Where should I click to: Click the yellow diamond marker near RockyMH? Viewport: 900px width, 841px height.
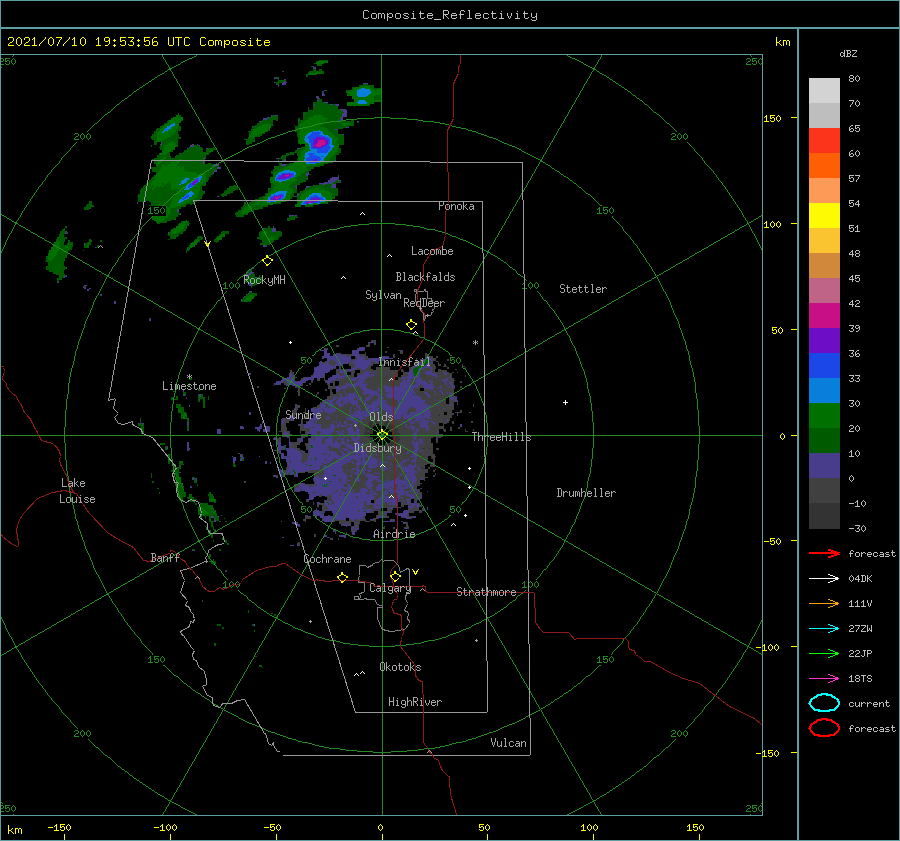[267, 261]
